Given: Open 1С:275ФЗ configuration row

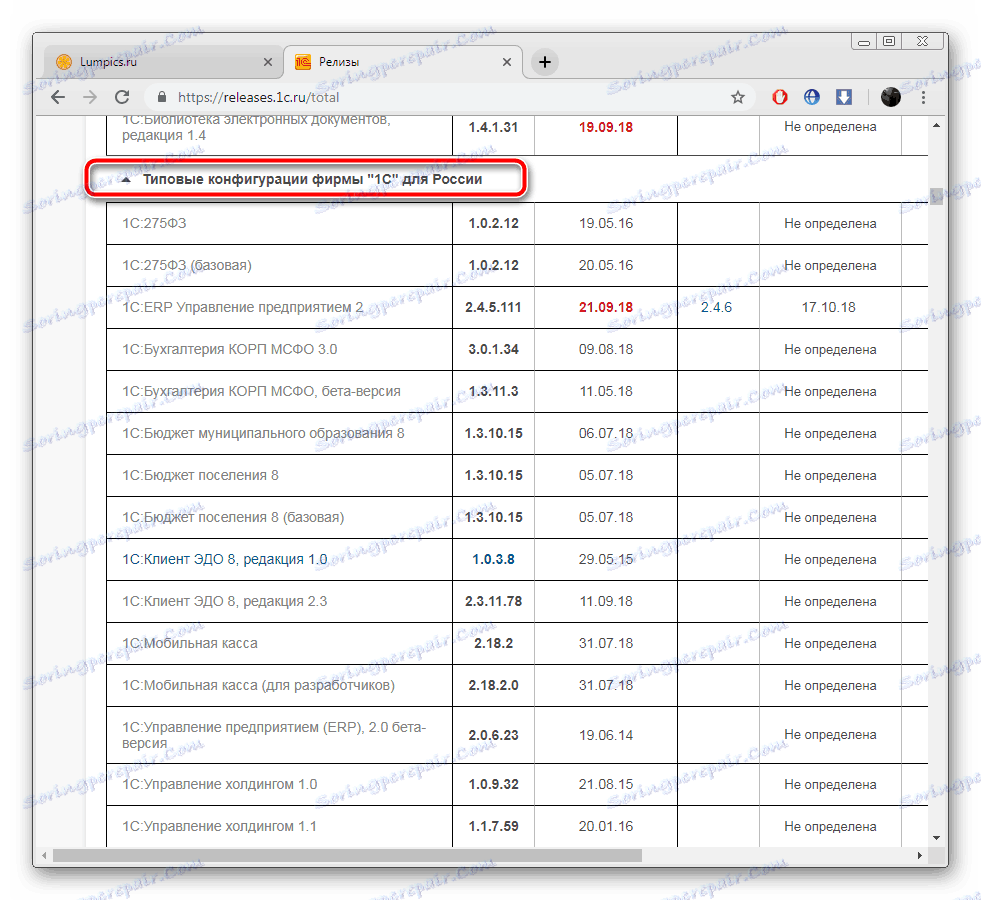Looking at the screenshot, I should click(154, 223).
